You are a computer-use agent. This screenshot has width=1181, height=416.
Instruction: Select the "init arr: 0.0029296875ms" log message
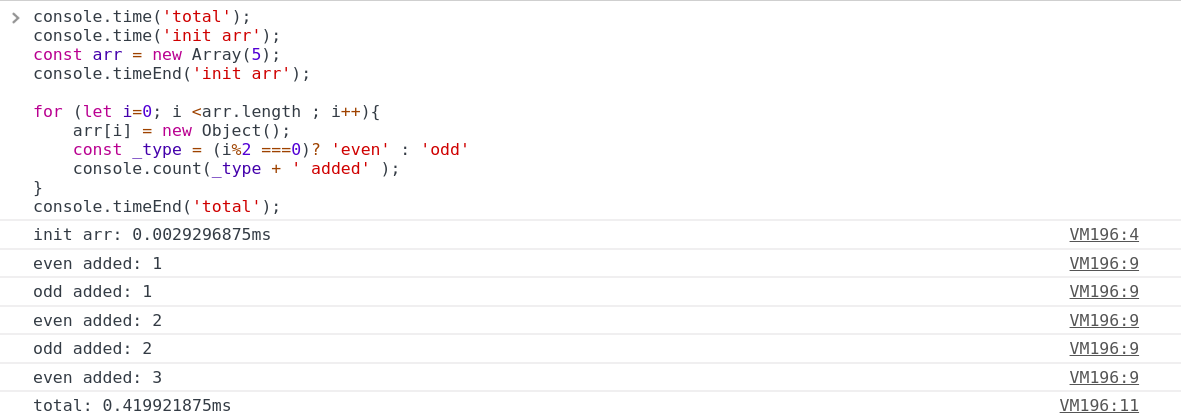[x=152, y=235]
